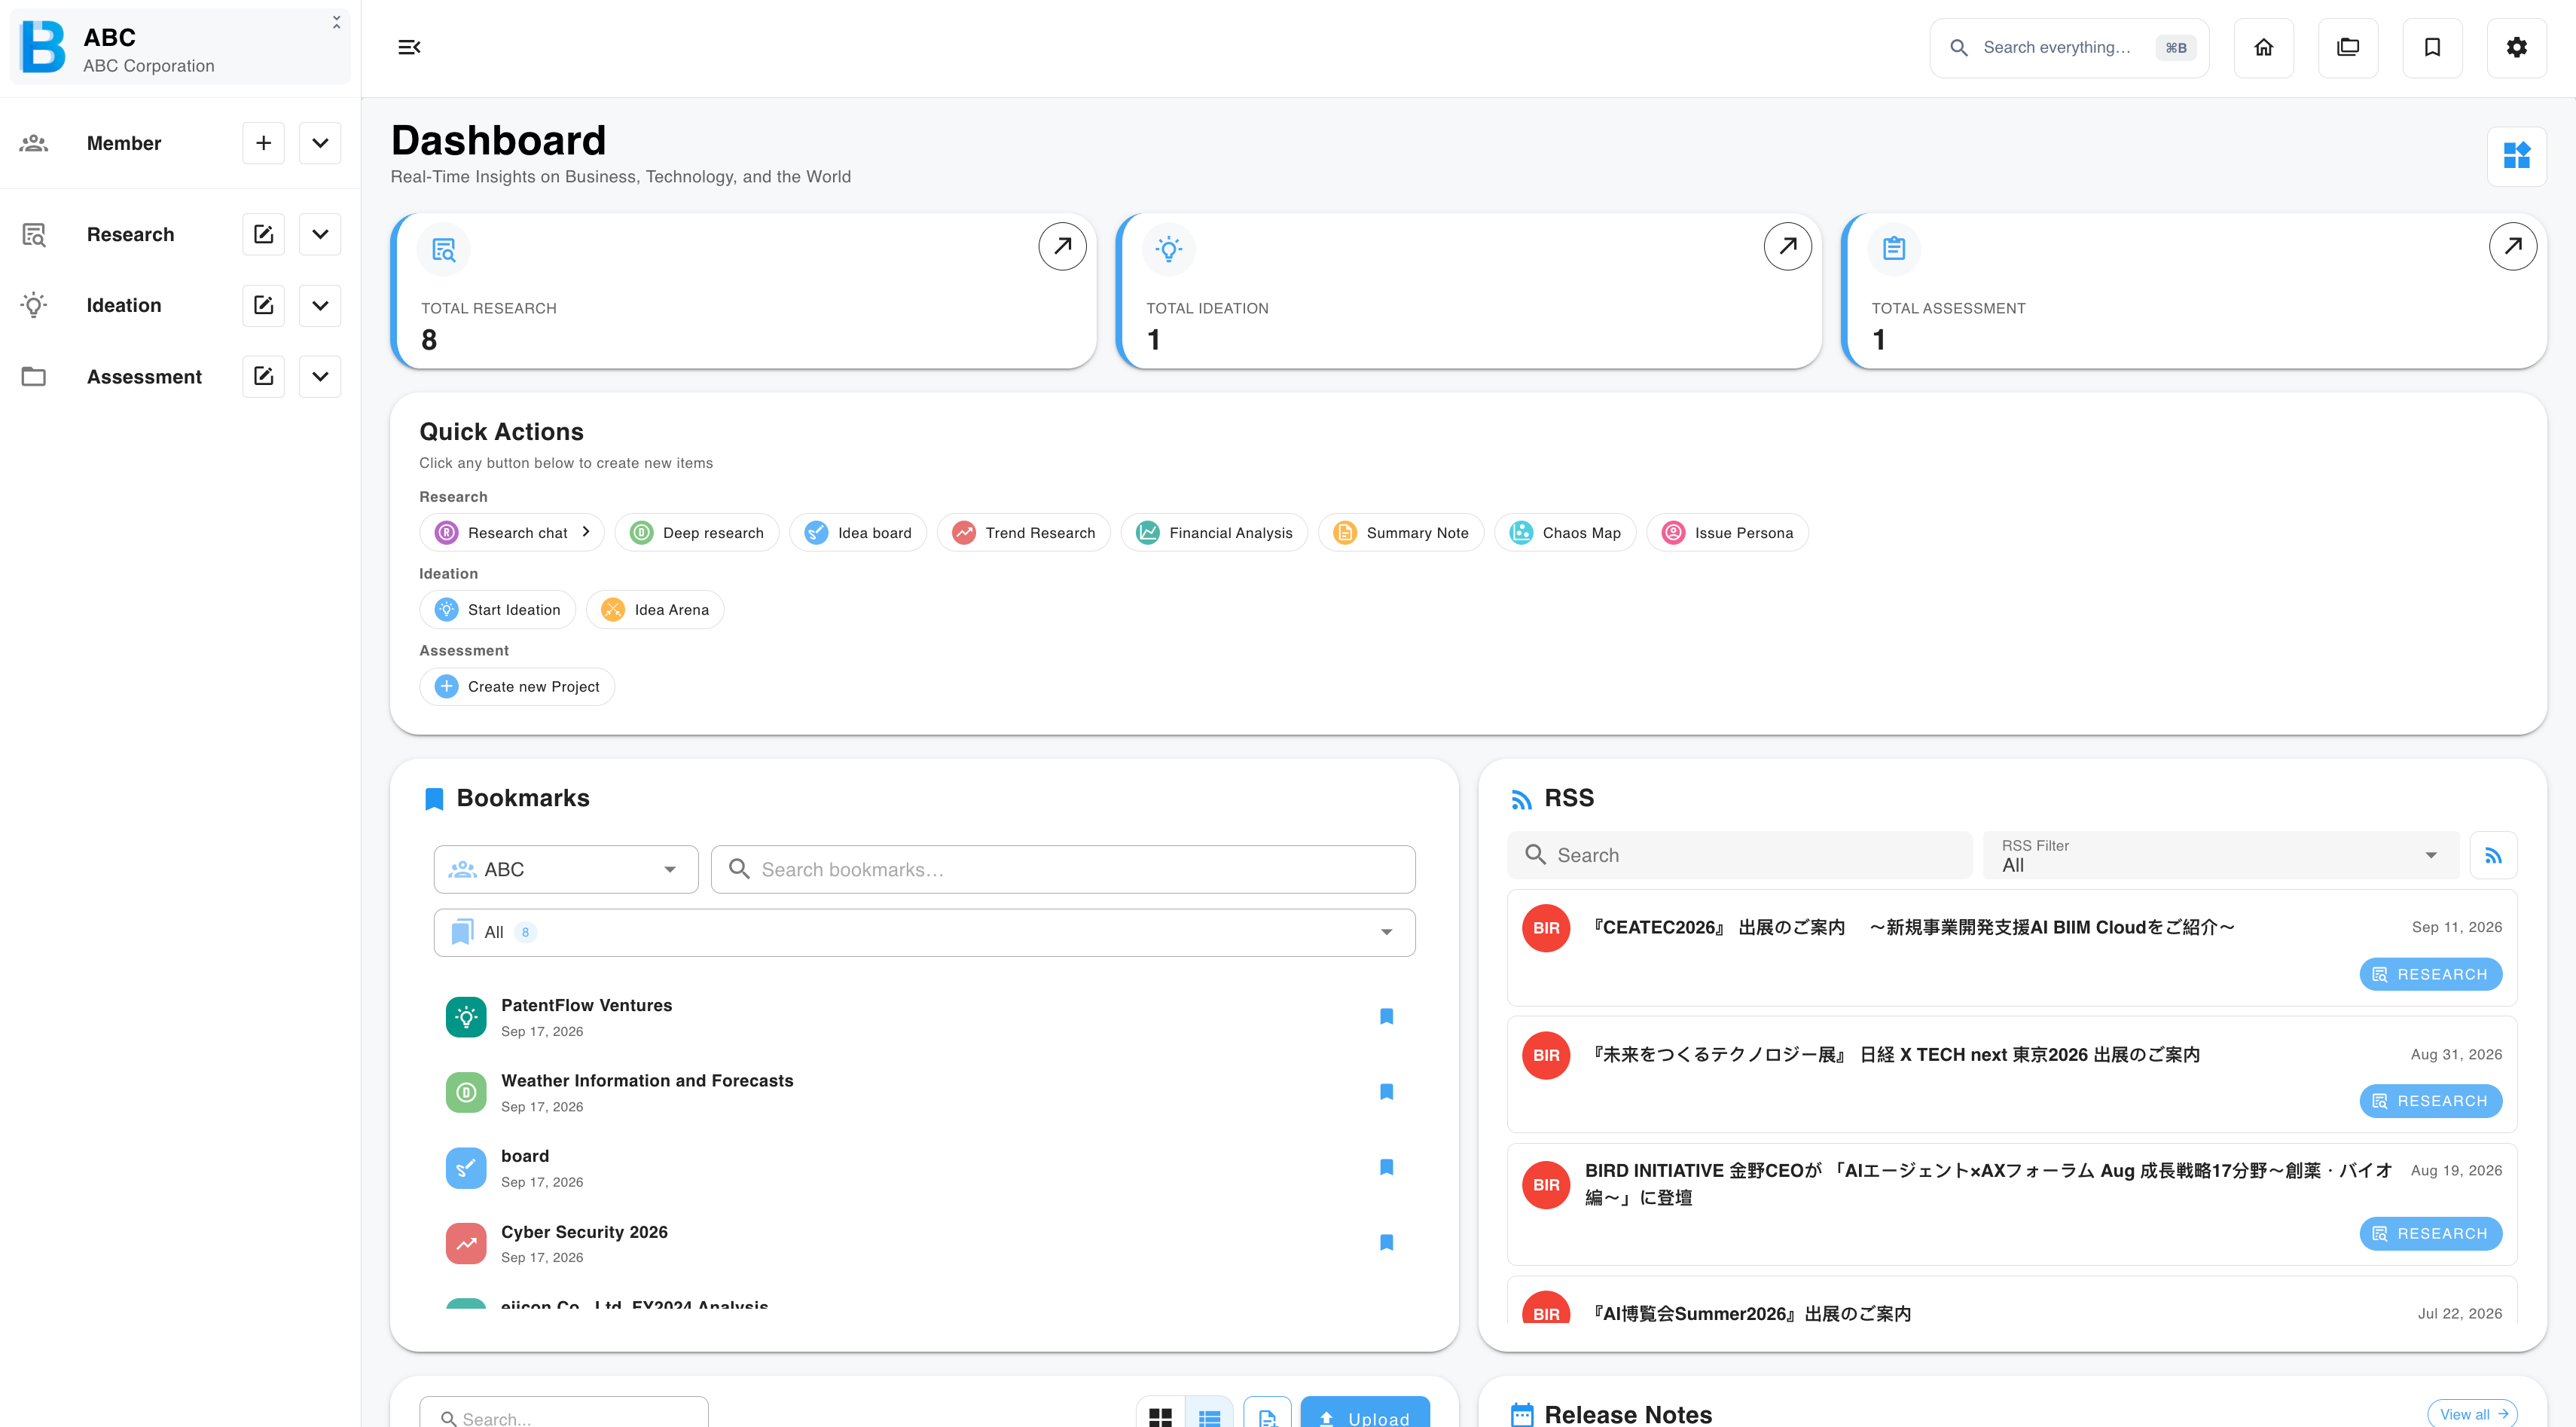Toggle bookmark on Cyber Security 2026
The height and width of the screenshot is (1427, 2576).
click(1387, 1242)
